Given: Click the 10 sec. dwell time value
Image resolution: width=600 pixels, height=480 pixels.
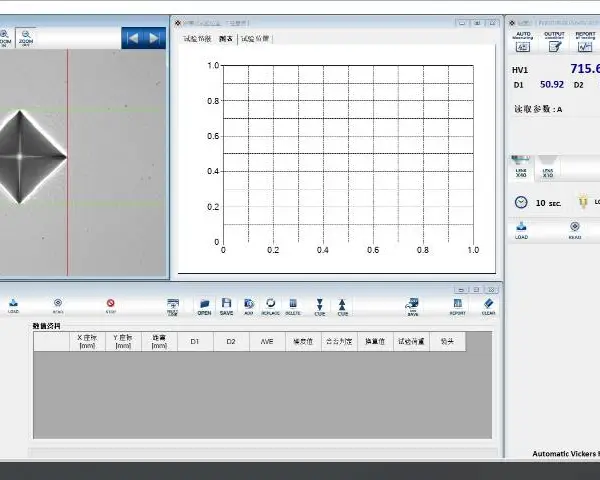Looking at the screenshot, I should coord(548,203).
